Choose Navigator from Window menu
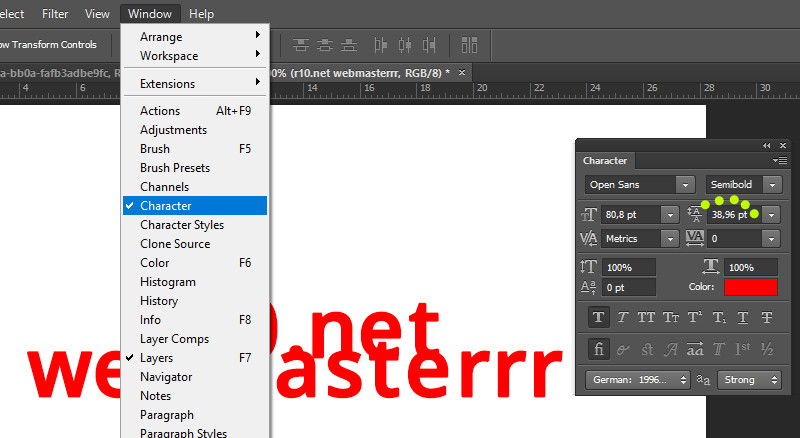Image resolution: width=800 pixels, height=438 pixels. (x=195, y=377)
